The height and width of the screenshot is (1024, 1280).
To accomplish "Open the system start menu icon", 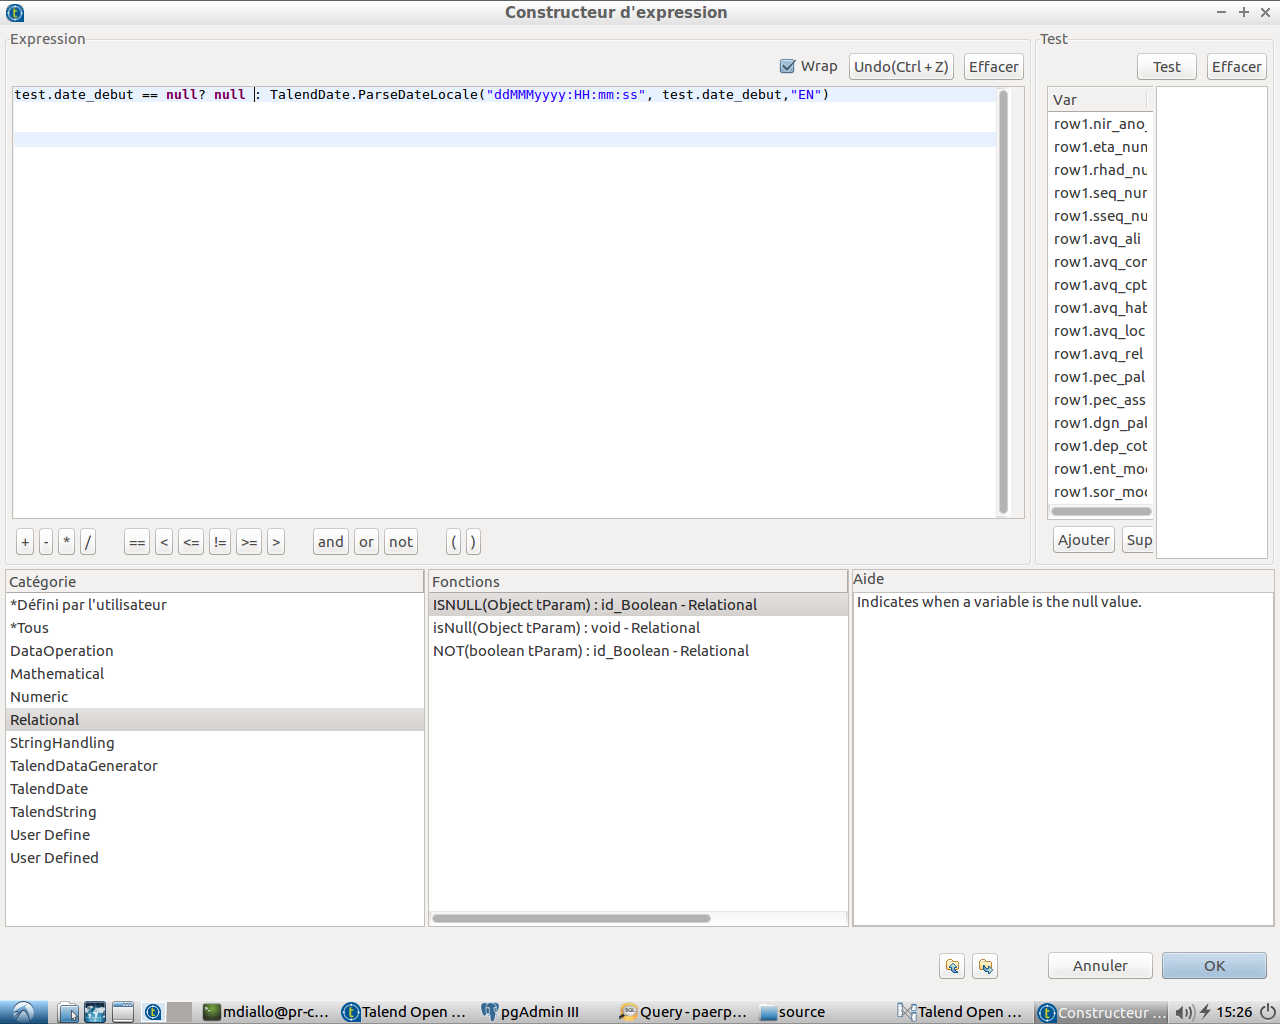I will (x=23, y=1012).
